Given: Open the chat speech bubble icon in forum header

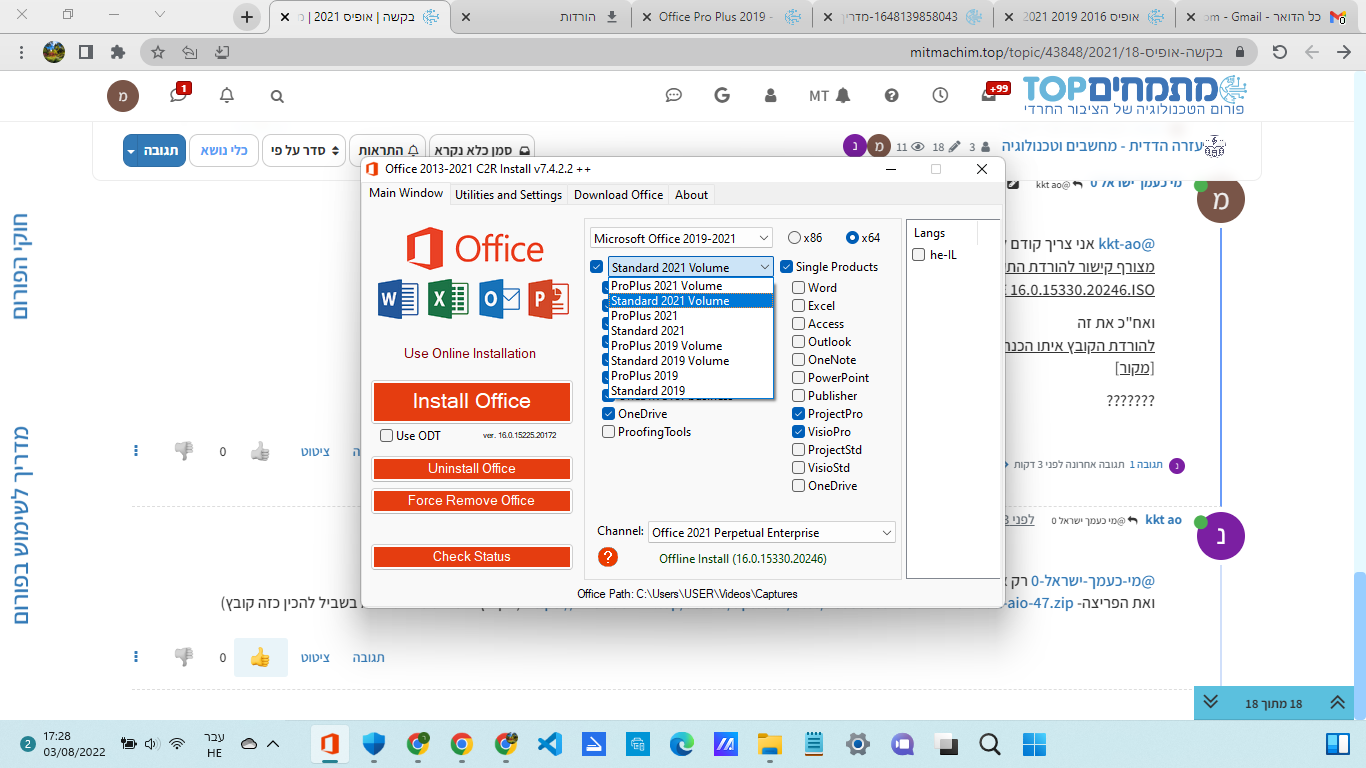Looking at the screenshot, I should tap(674, 95).
